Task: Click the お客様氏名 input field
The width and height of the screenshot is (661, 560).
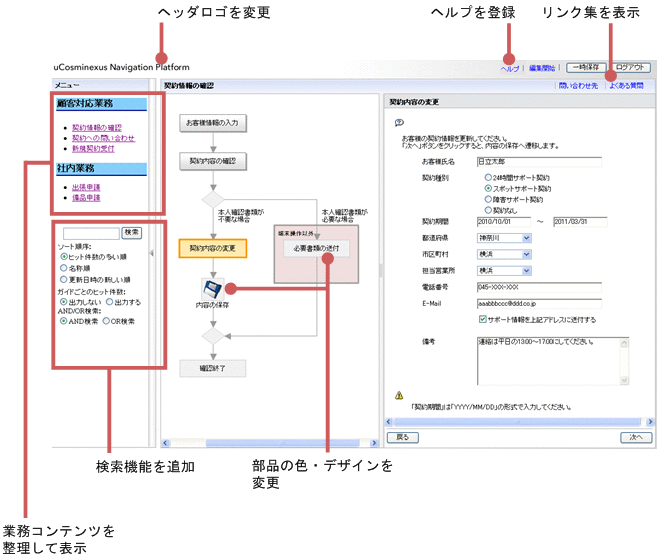Action: point(539,162)
